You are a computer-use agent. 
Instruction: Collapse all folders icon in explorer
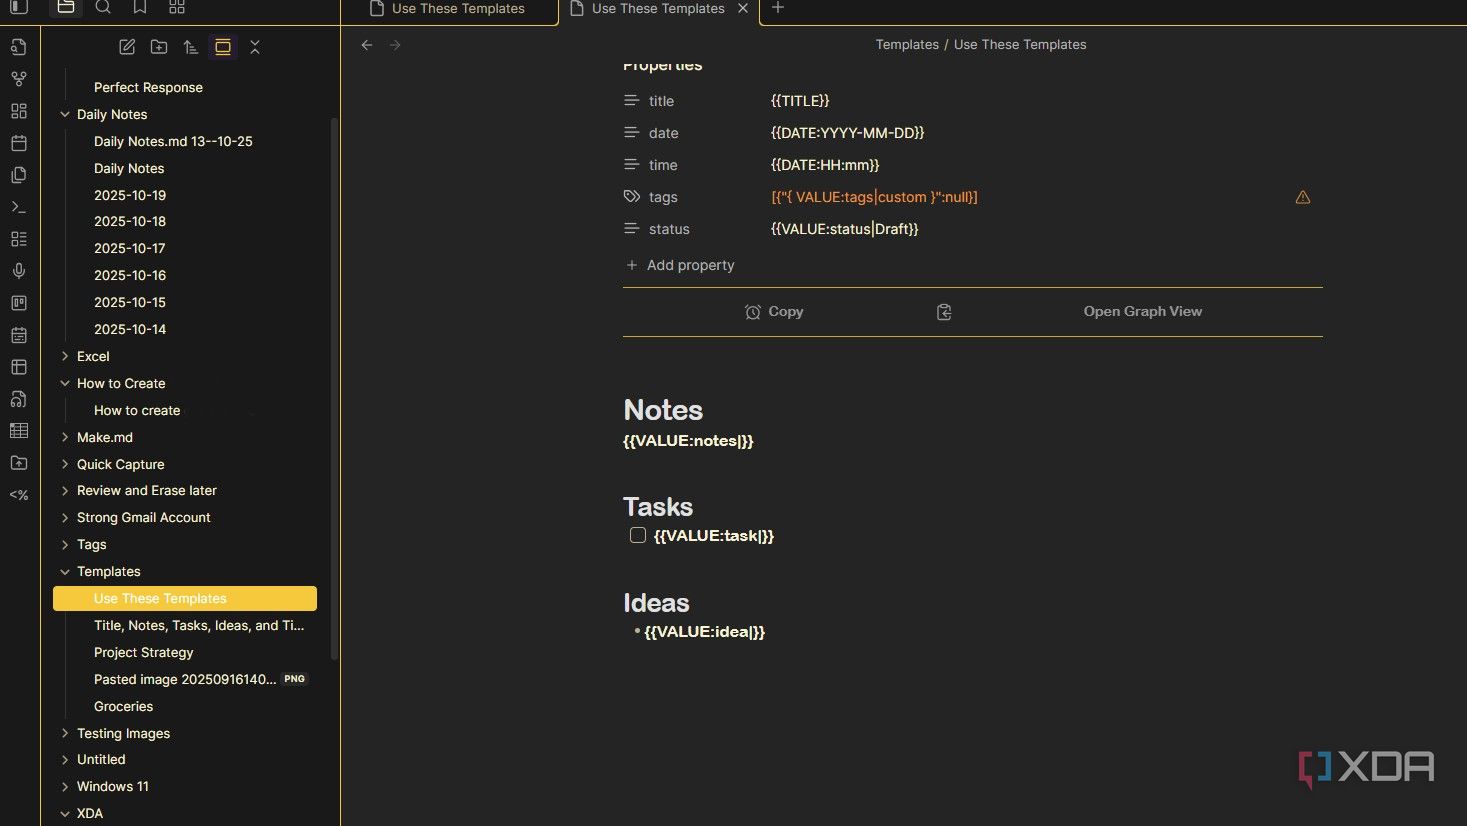pos(255,47)
